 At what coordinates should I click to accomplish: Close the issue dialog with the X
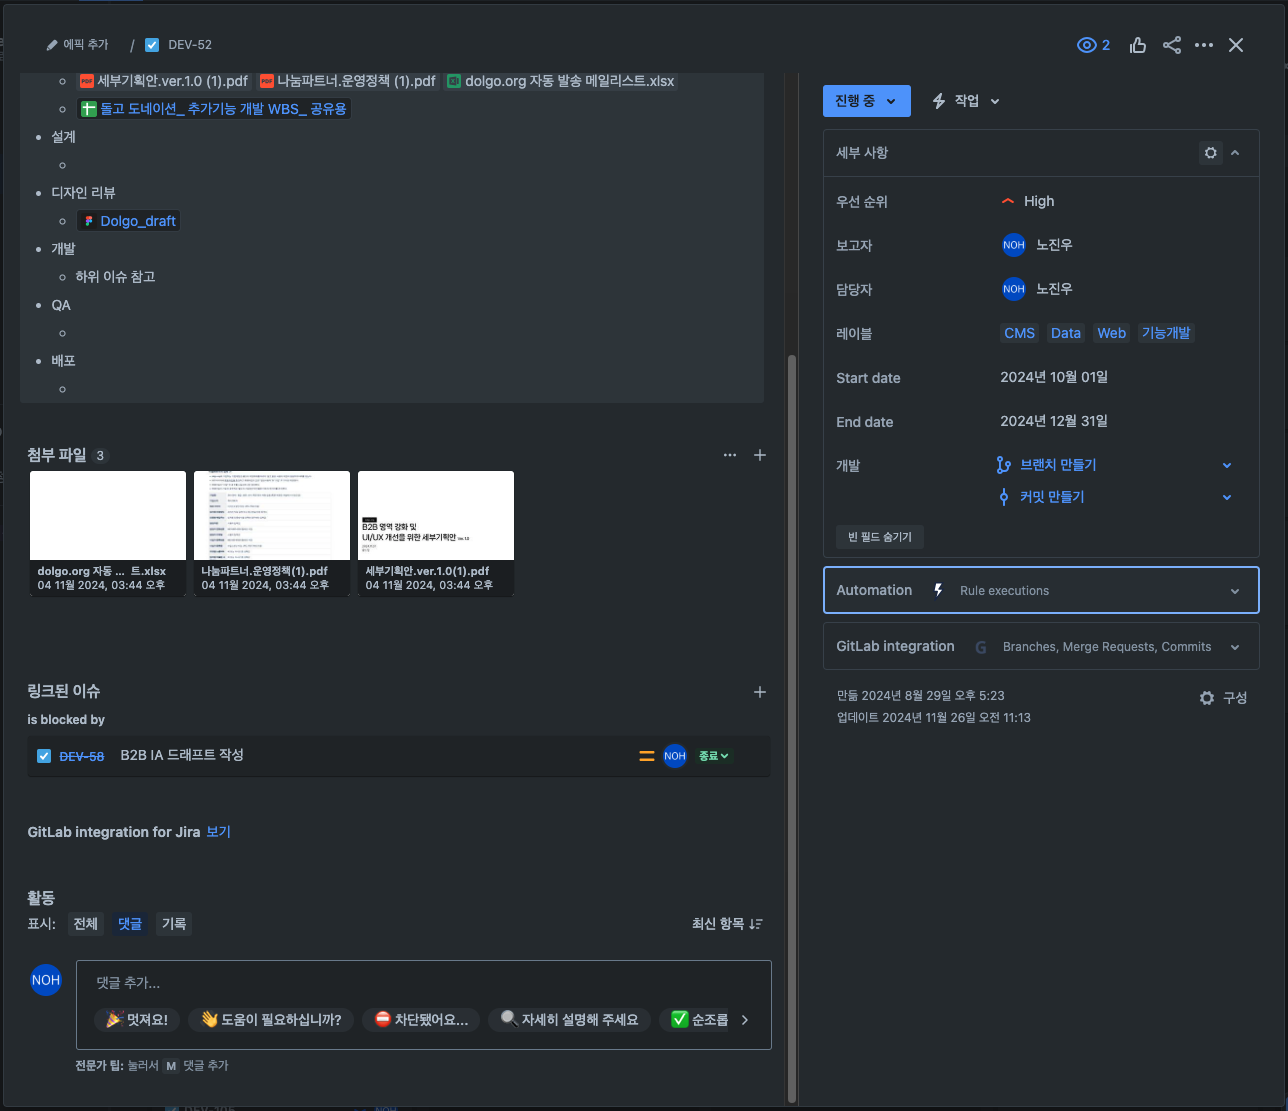(1236, 45)
